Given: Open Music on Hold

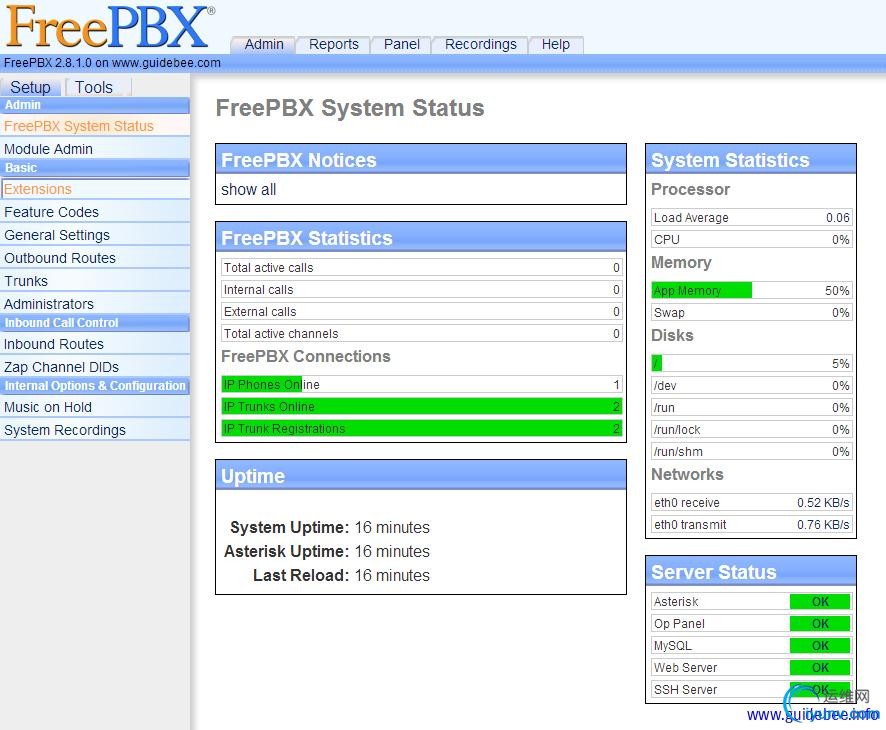Looking at the screenshot, I should pos(95,407).
